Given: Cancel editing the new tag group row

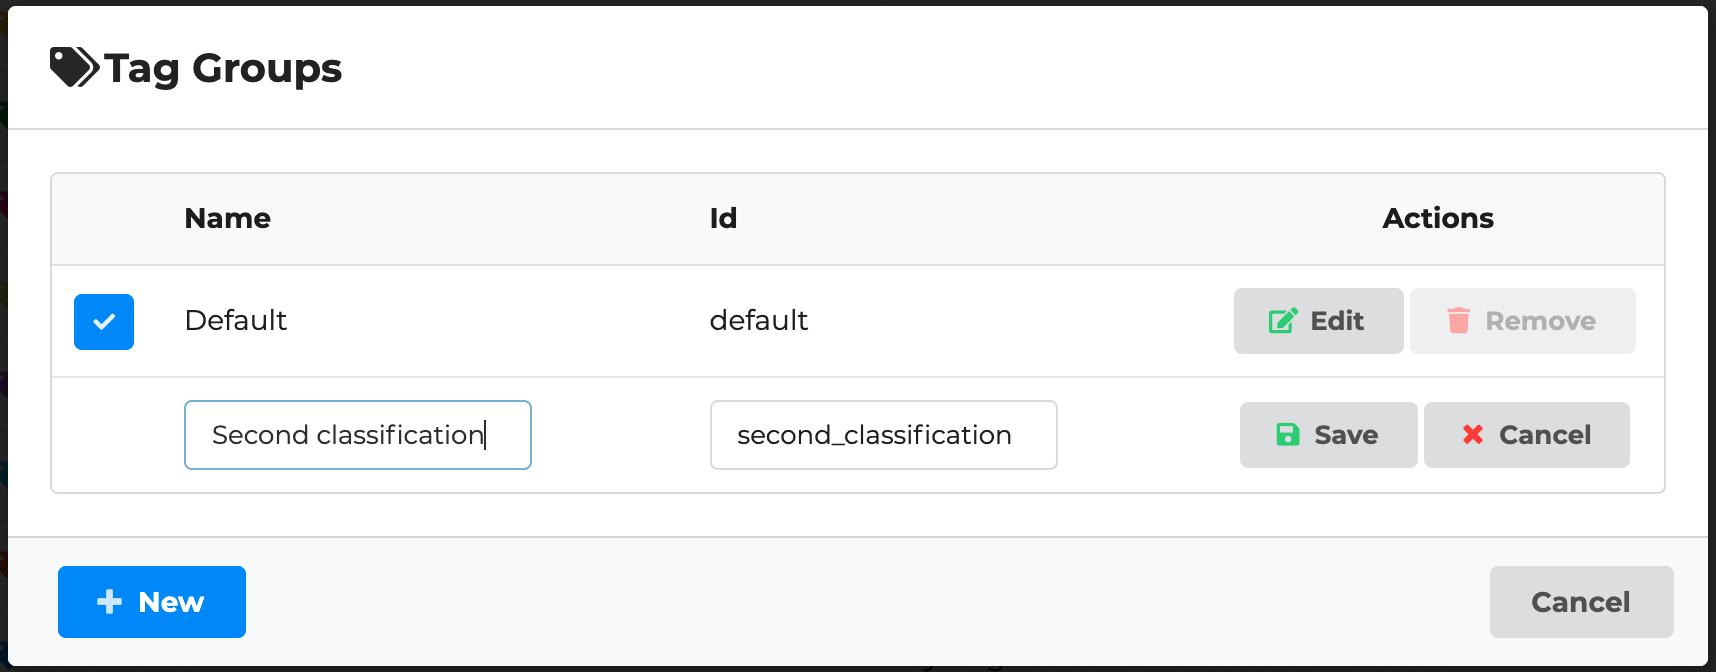Looking at the screenshot, I should click(1526, 435).
